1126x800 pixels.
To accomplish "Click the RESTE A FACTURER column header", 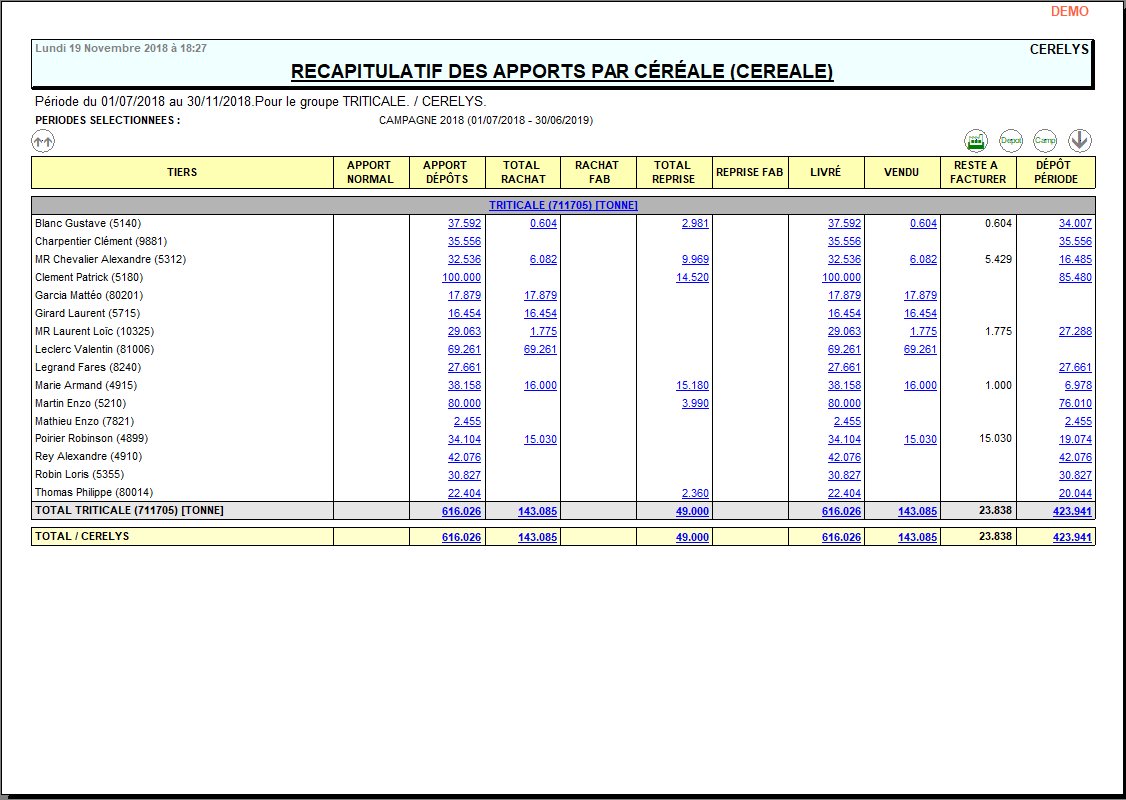I will 978,172.
